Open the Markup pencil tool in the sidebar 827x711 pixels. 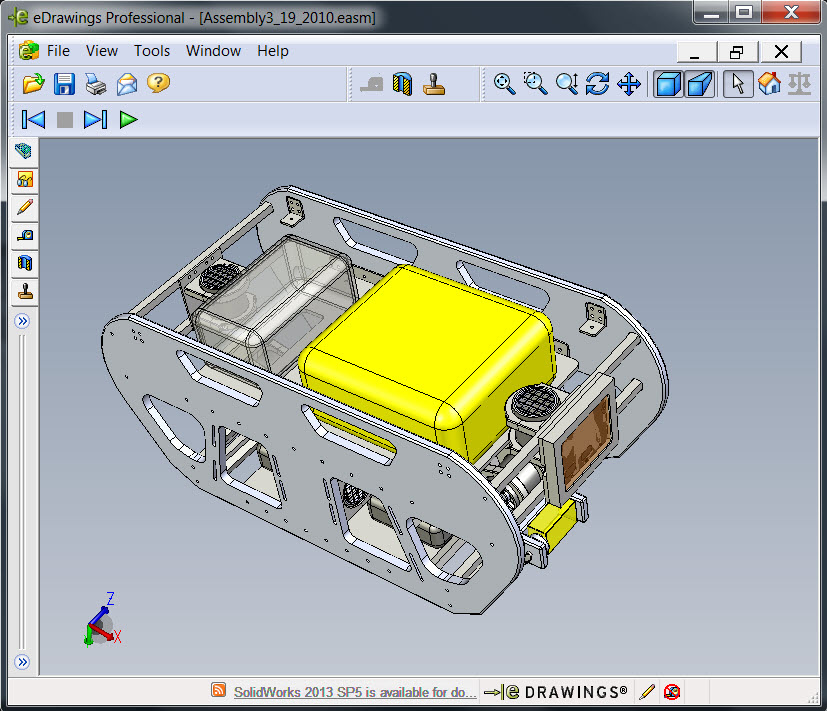(23, 207)
